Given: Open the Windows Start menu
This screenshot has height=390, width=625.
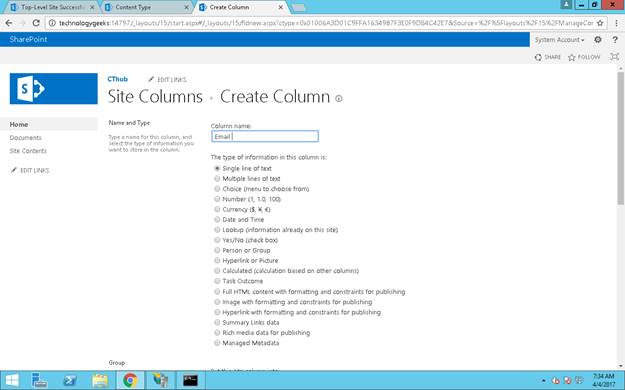Looking at the screenshot, I should [12, 380].
